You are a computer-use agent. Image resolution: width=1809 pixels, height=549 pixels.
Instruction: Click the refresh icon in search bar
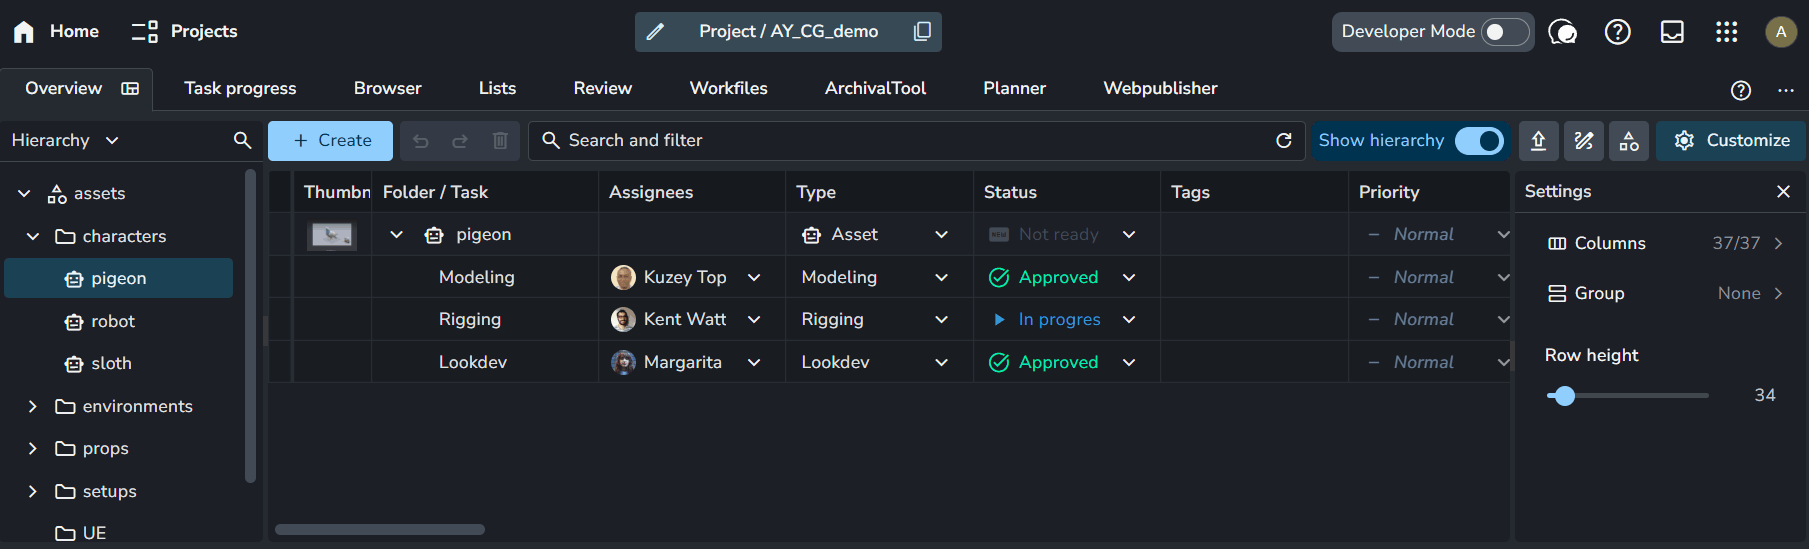point(1284,141)
